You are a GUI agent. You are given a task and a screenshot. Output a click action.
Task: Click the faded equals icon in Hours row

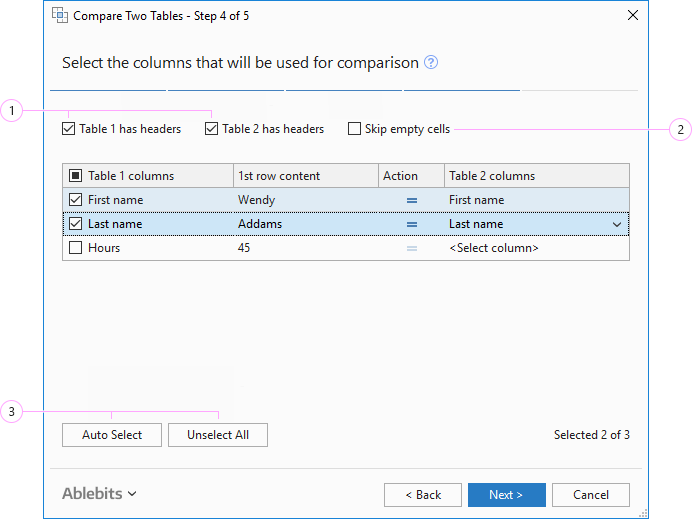[x=411, y=248]
